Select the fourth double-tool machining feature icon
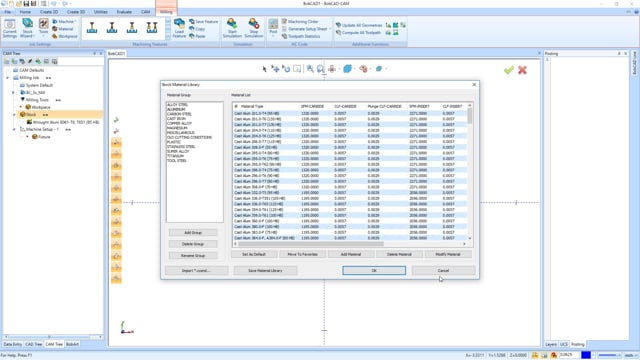Screen dimensions: 640x360 pyautogui.click(x=152, y=27)
